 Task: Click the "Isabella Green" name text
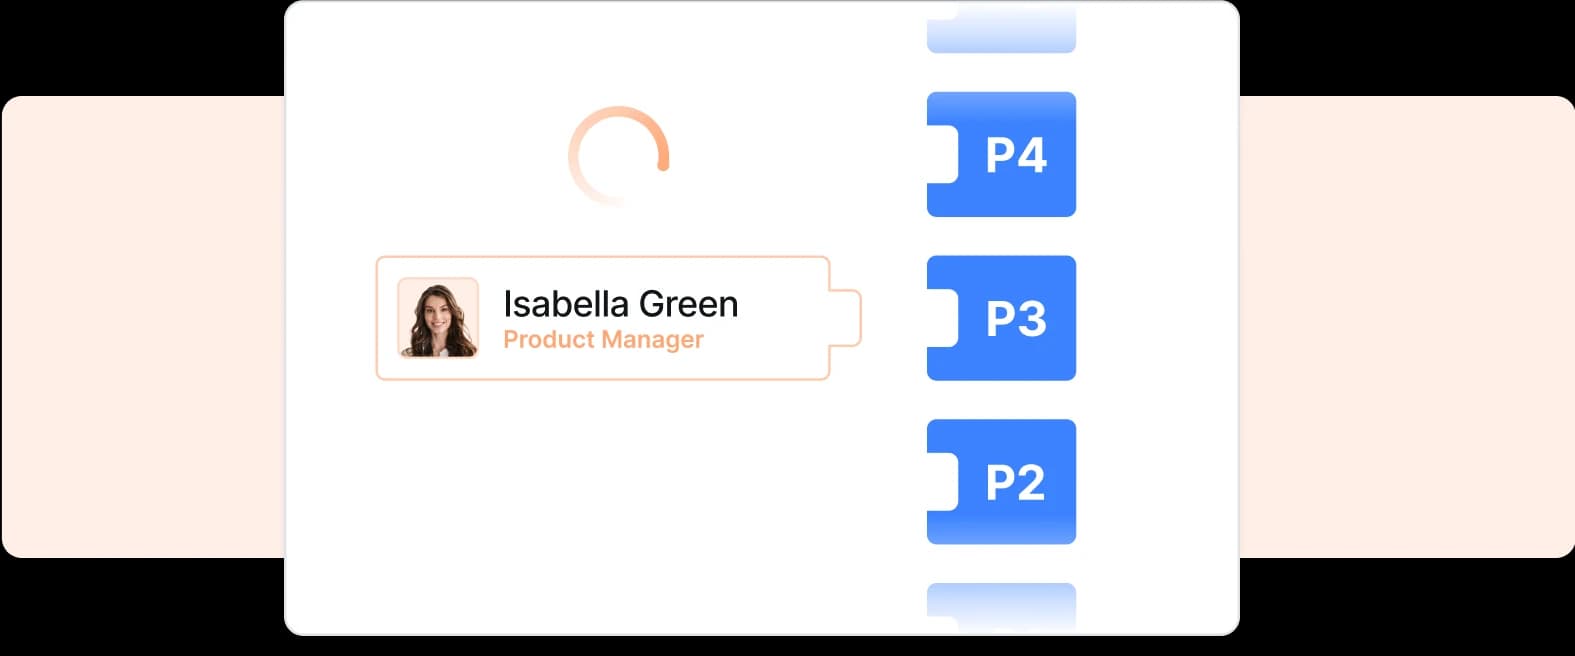coord(620,304)
